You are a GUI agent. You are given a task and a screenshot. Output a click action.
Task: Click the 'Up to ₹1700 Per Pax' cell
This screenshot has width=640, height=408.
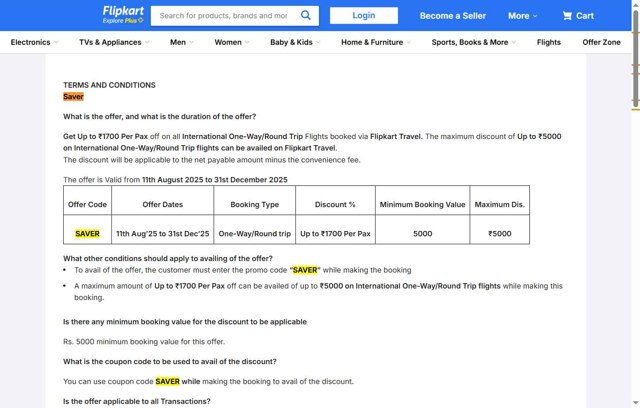[336, 234]
